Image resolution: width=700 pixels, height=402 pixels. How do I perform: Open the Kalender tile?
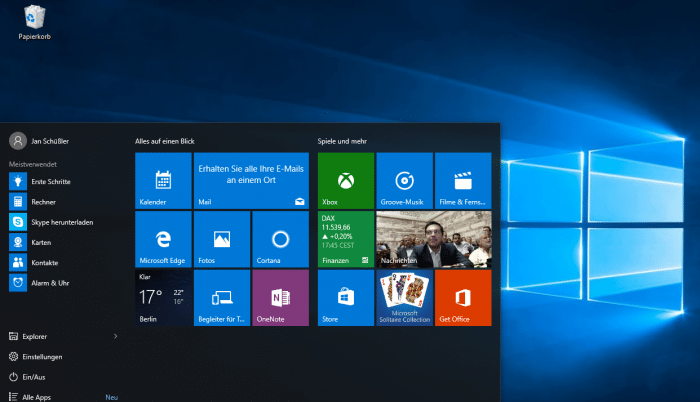click(x=163, y=181)
